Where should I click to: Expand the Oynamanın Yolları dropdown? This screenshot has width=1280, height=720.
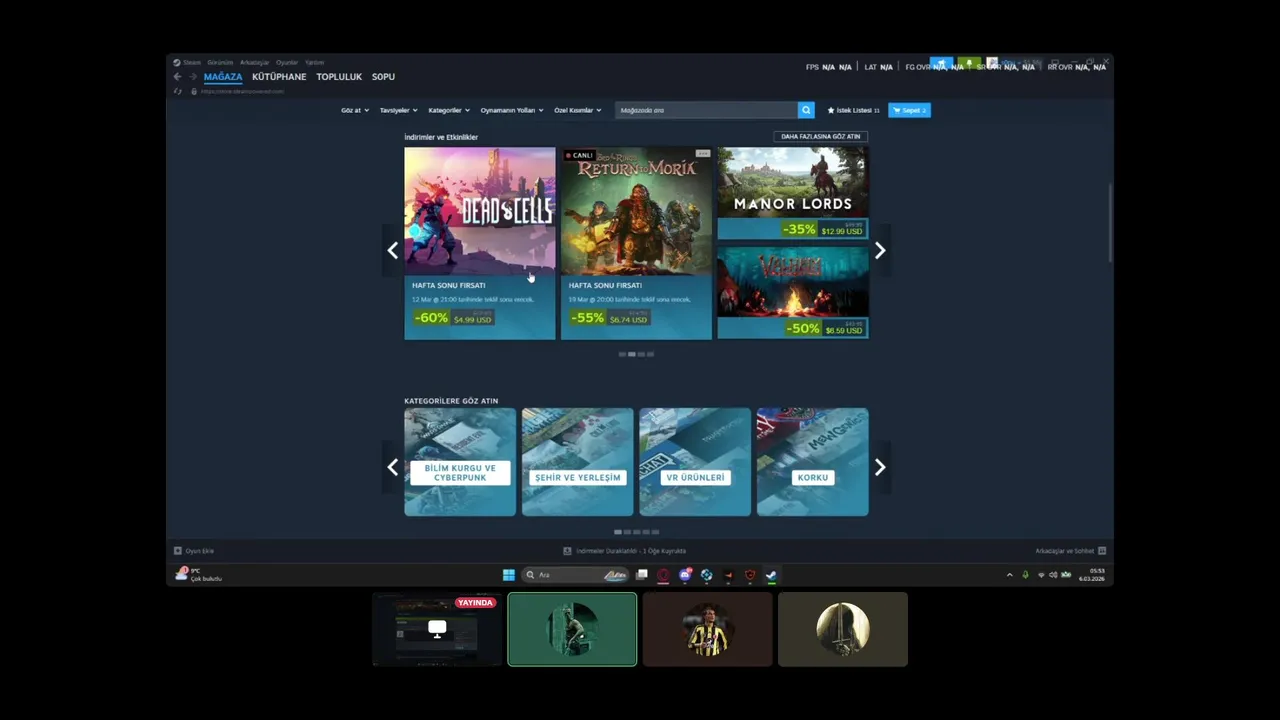click(x=512, y=110)
